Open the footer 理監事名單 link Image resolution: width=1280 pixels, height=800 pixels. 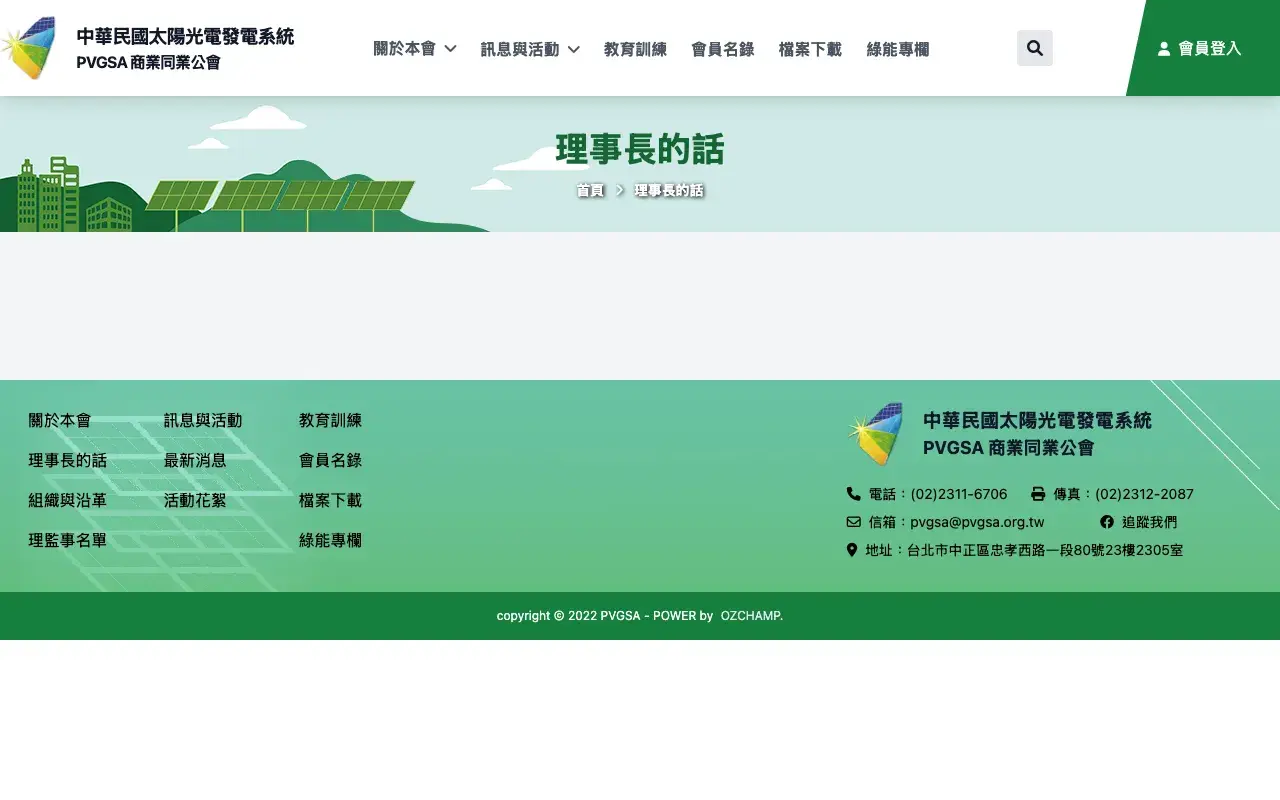[68, 540]
